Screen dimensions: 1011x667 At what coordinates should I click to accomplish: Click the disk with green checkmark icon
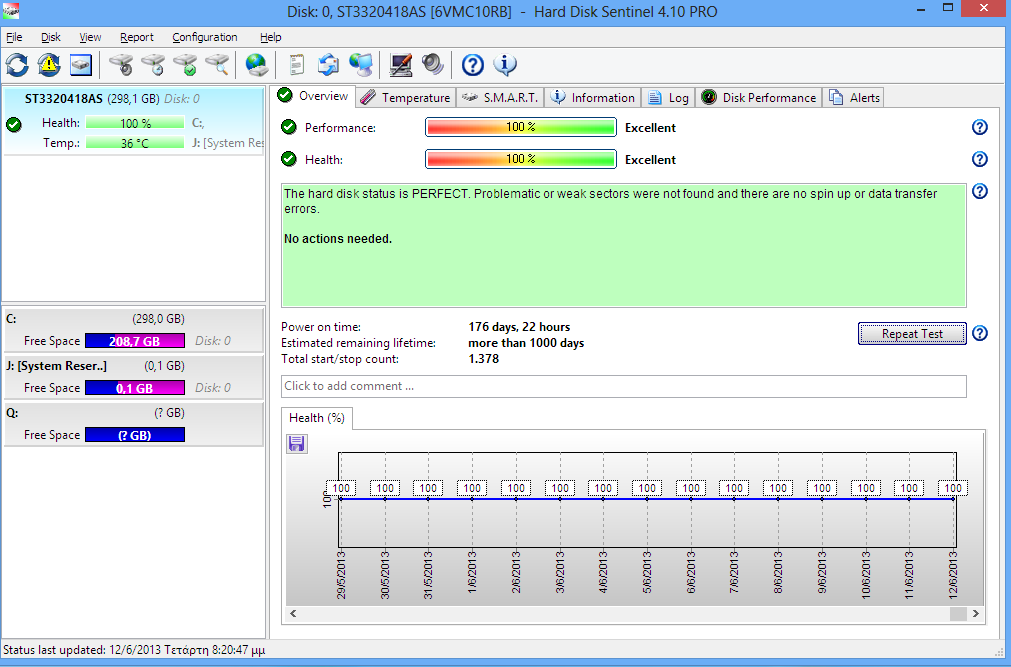(x=185, y=65)
